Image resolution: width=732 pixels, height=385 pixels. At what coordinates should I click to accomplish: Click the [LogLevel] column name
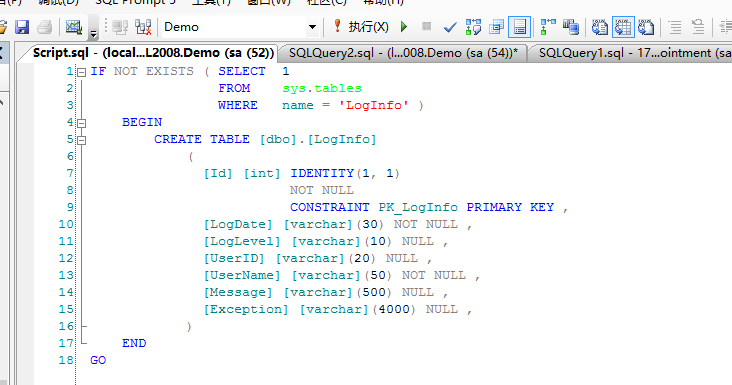(242, 242)
